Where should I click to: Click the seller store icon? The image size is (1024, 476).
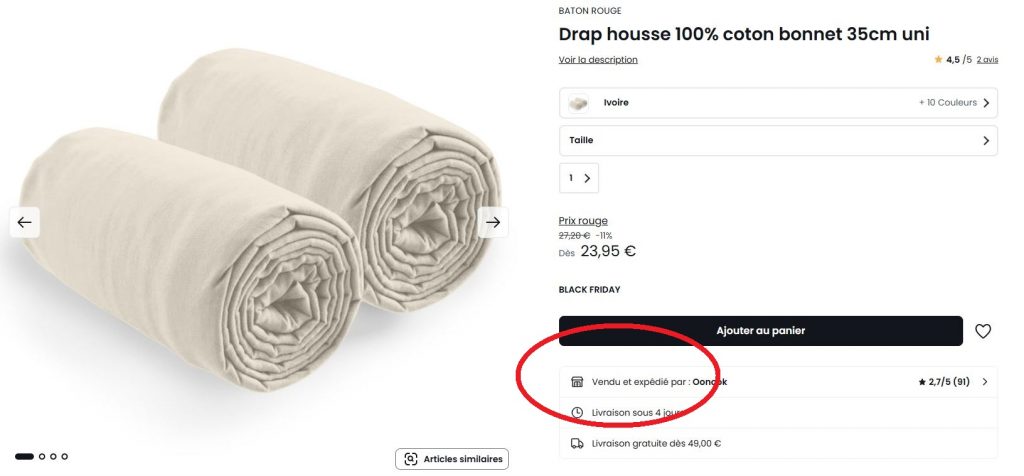click(577, 382)
